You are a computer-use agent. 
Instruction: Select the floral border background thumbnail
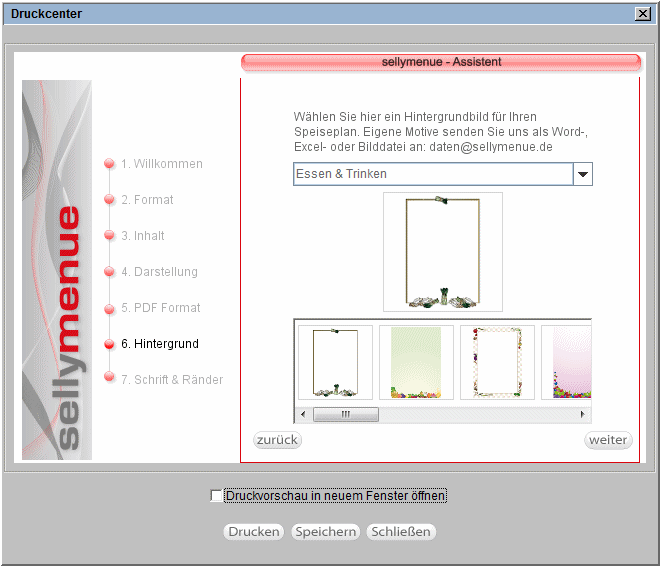click(x=497, y=362)
